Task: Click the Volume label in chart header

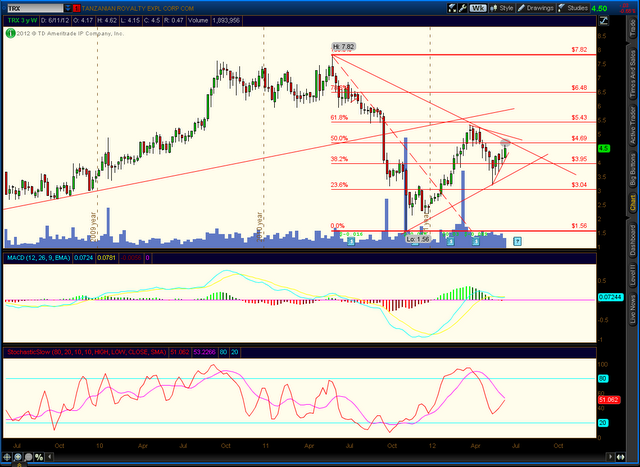Action: (198, 20)
